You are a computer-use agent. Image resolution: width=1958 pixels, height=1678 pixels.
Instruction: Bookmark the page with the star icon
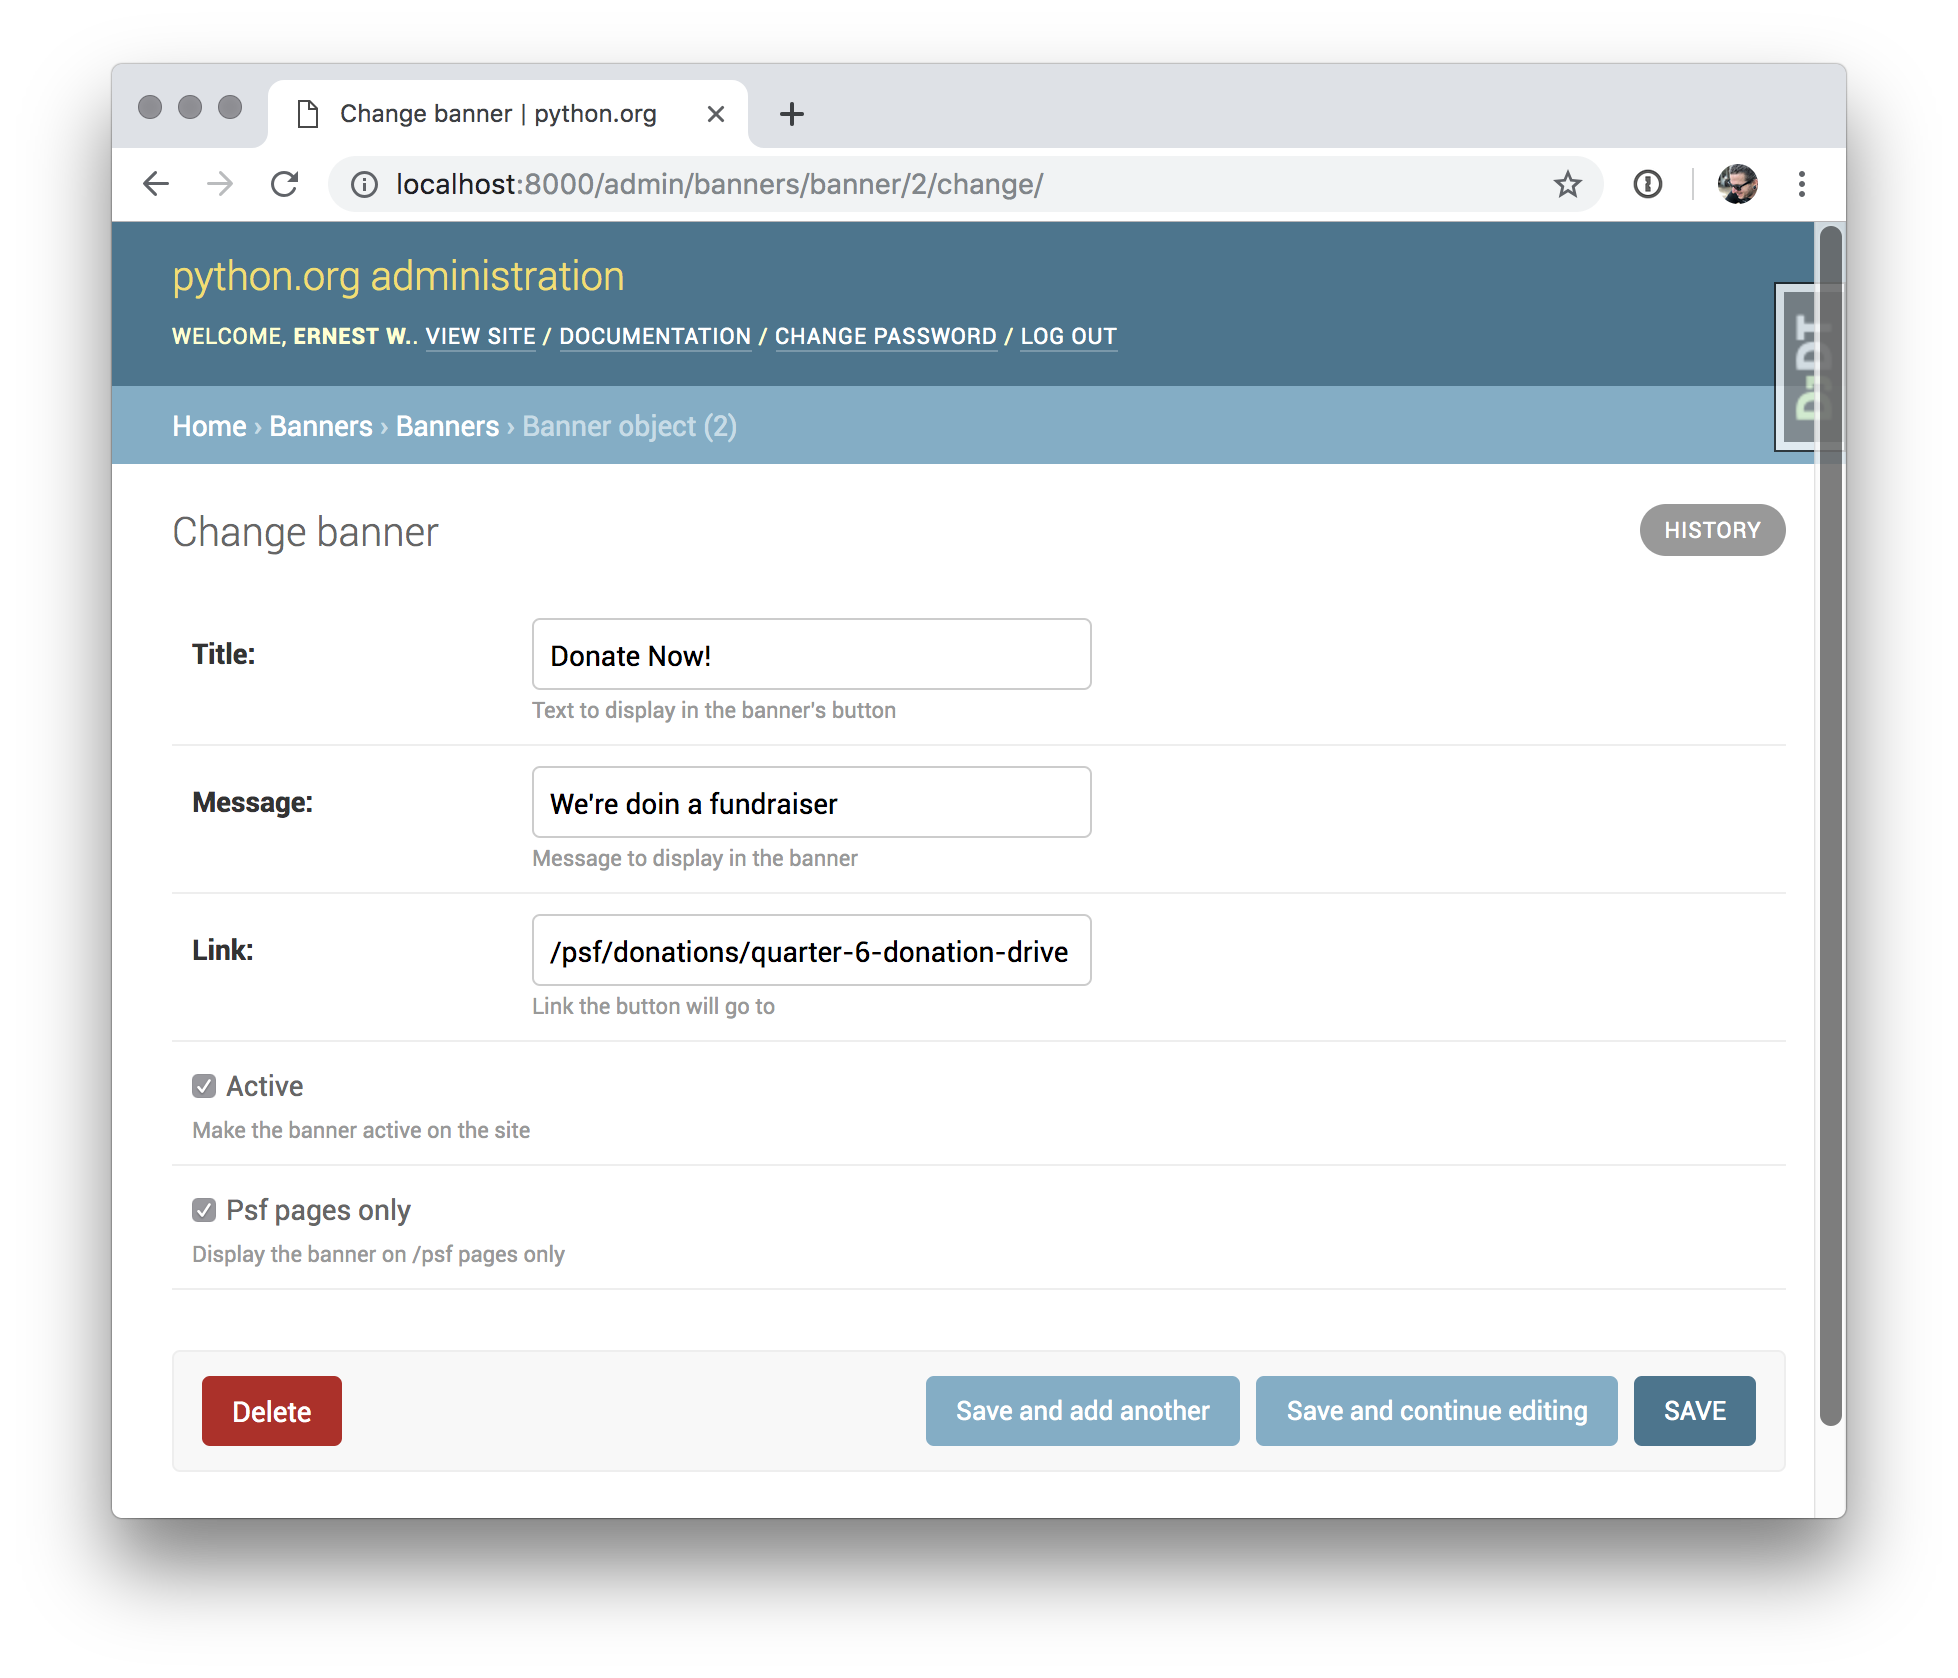click(1567, 184)
